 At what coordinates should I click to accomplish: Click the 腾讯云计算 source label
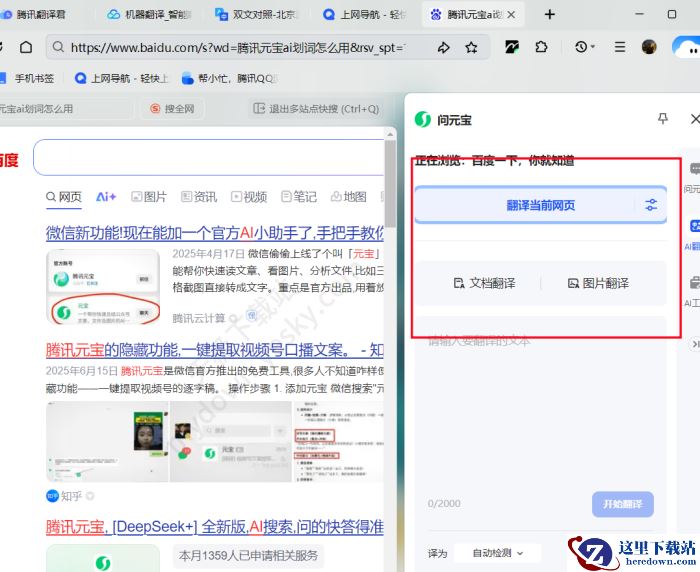tap(199, 318)
